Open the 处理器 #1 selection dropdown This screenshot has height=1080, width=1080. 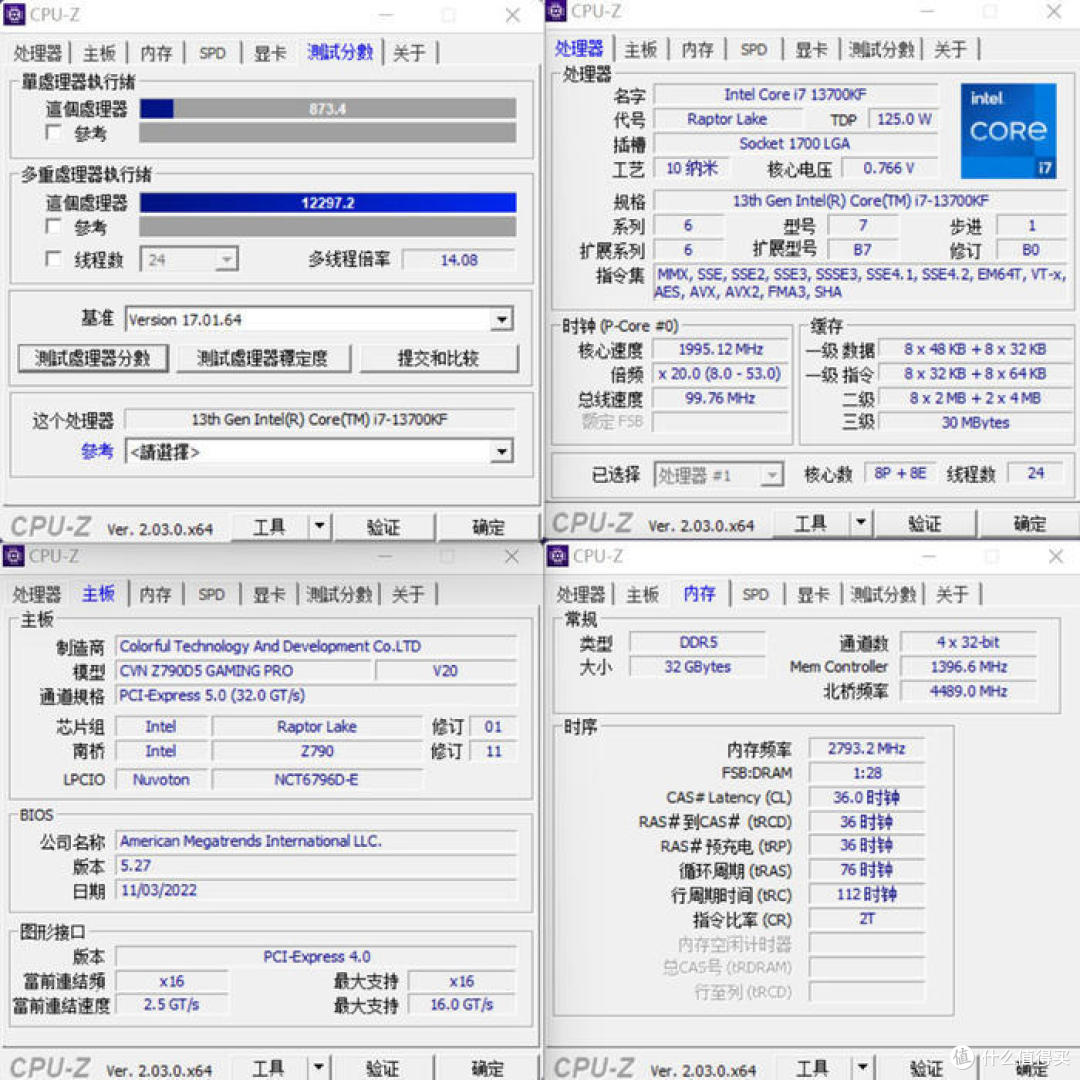point(770,475)
